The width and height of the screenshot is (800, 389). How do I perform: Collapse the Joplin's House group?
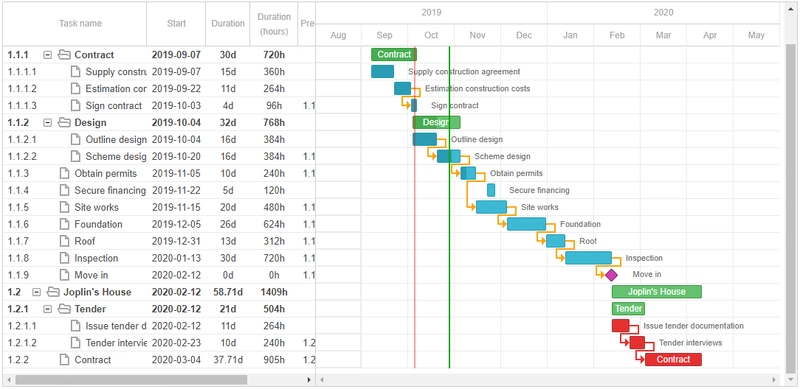[36, 292]
